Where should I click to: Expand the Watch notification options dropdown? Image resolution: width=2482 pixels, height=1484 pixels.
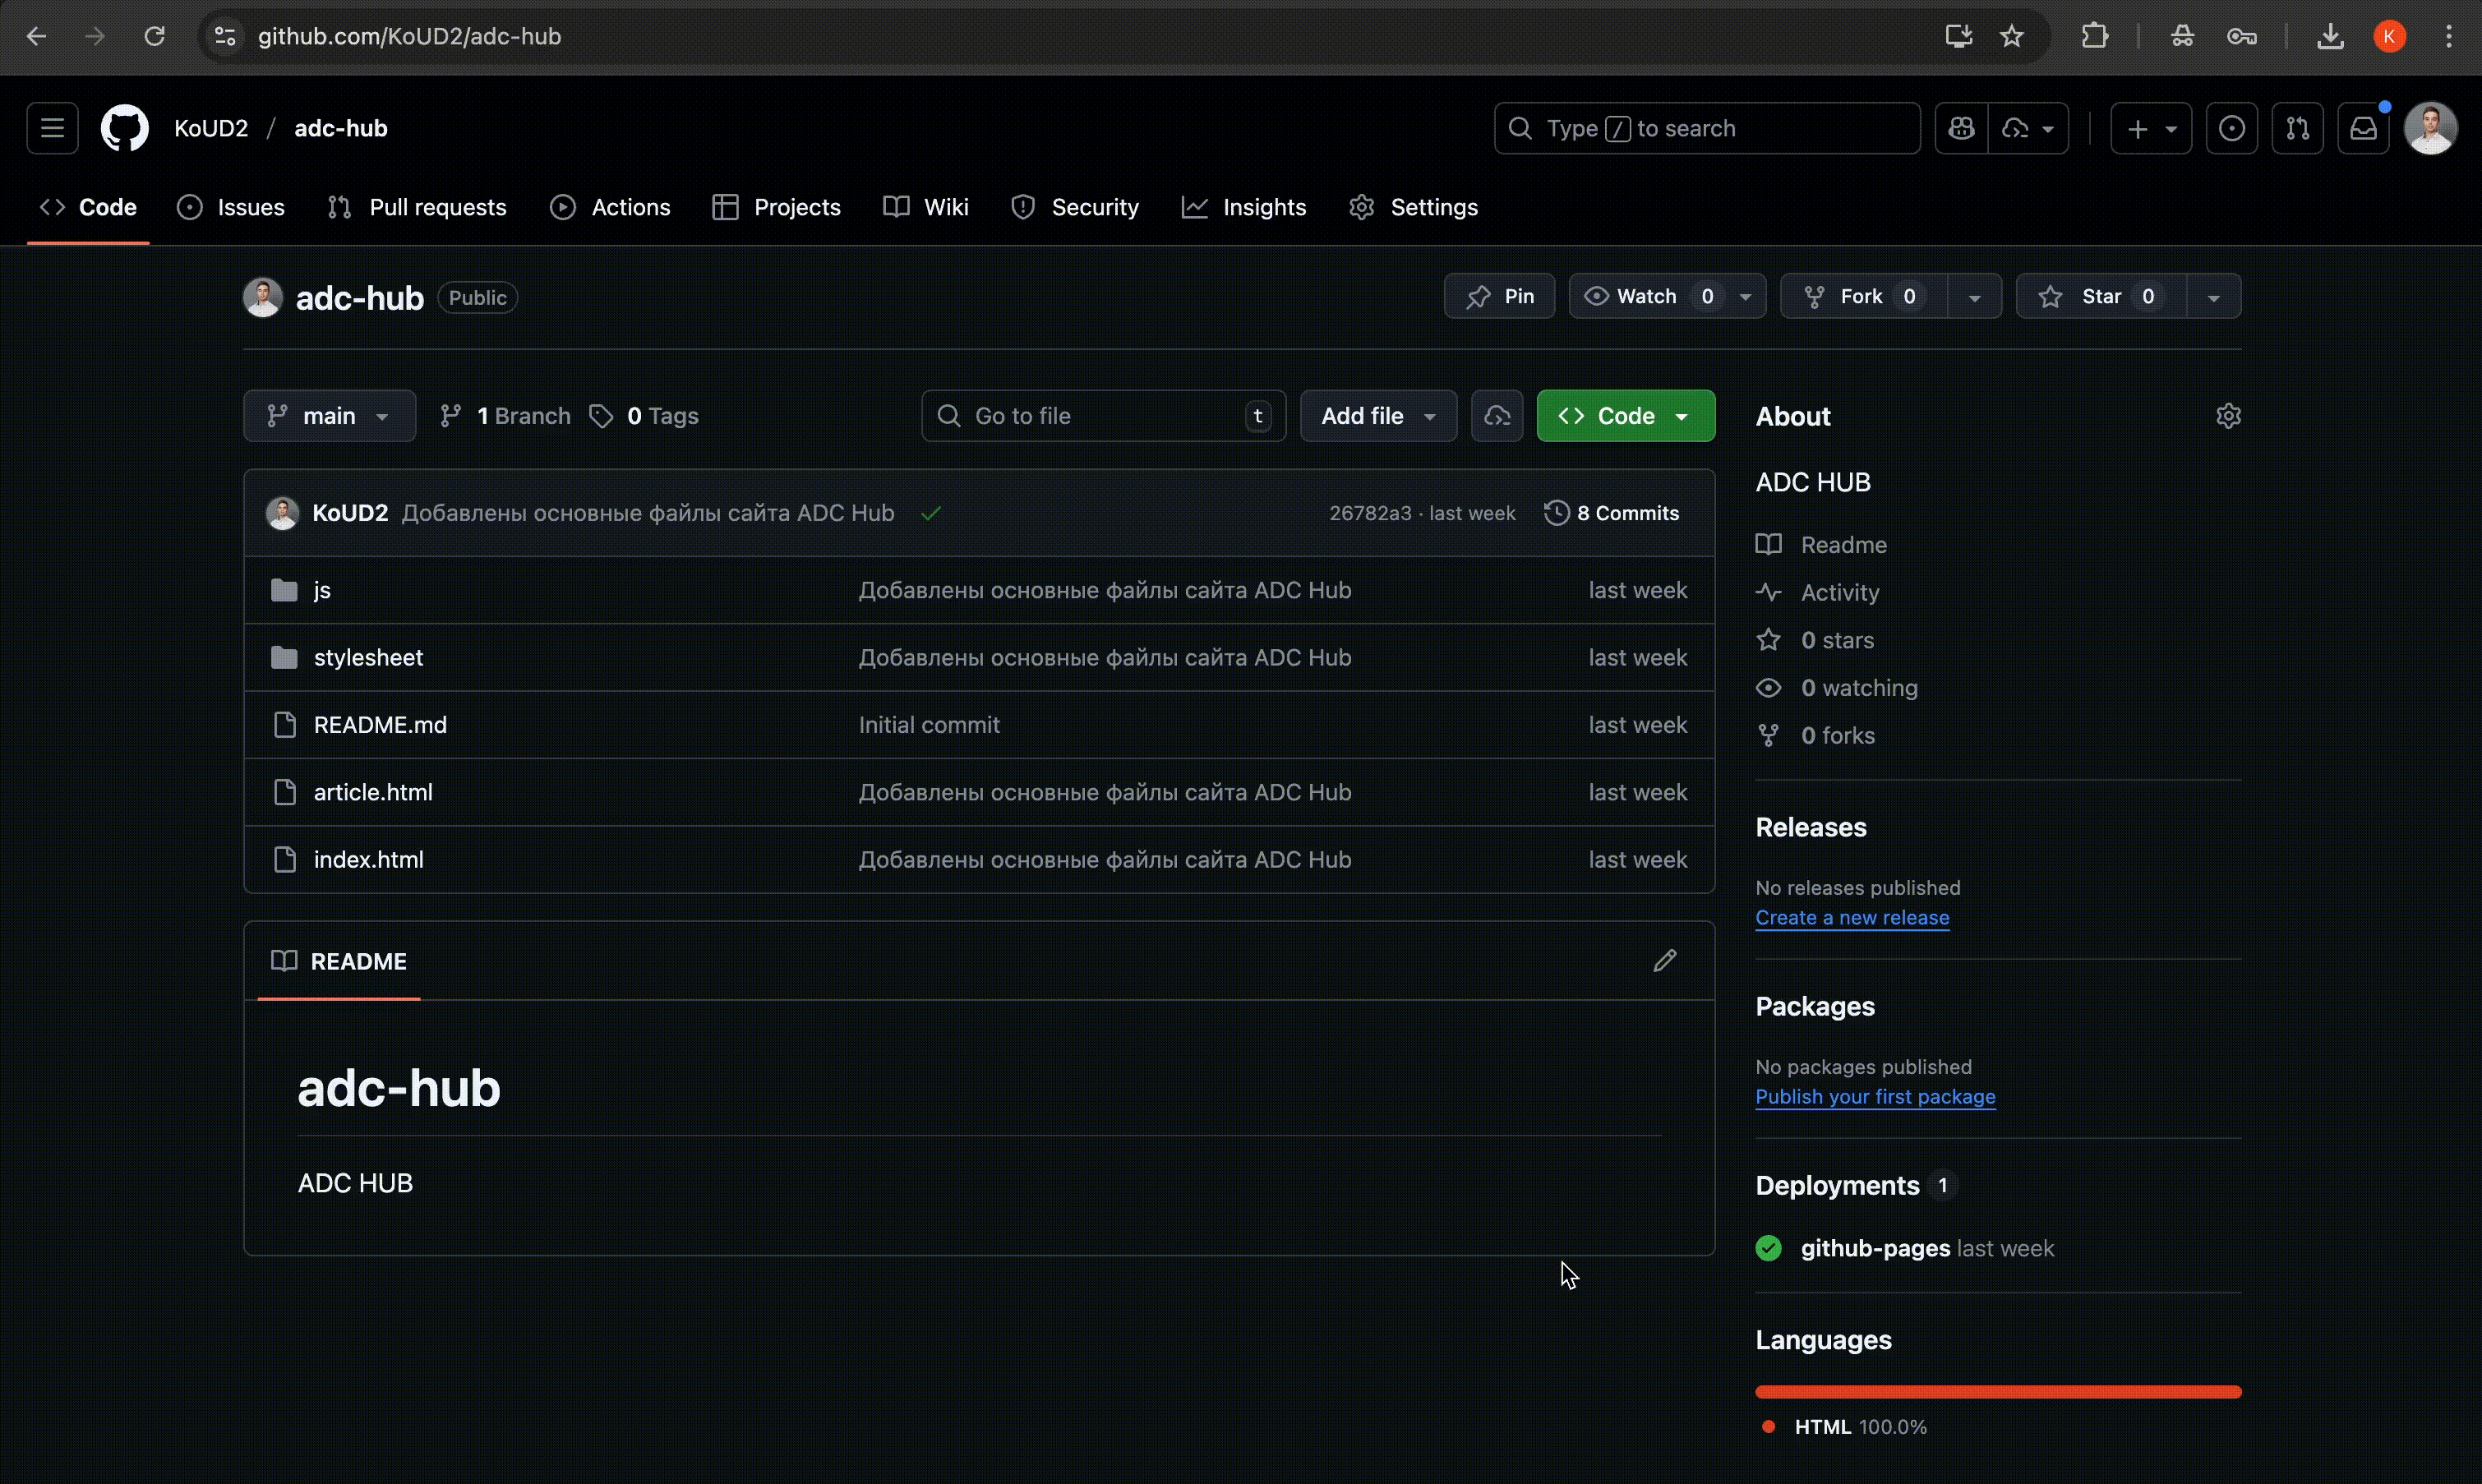(x=1746, y=297)
